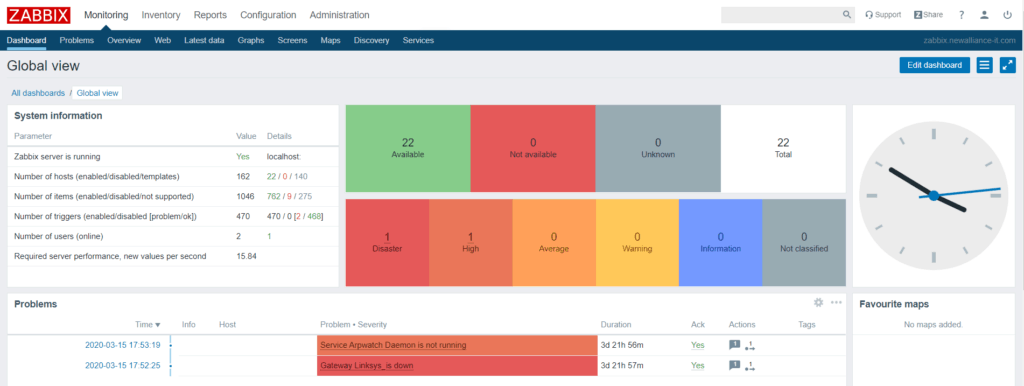Open problem time 2020-03-15 17:53:19
Viewport: 1024px width, 386px height.
[123, 345]
